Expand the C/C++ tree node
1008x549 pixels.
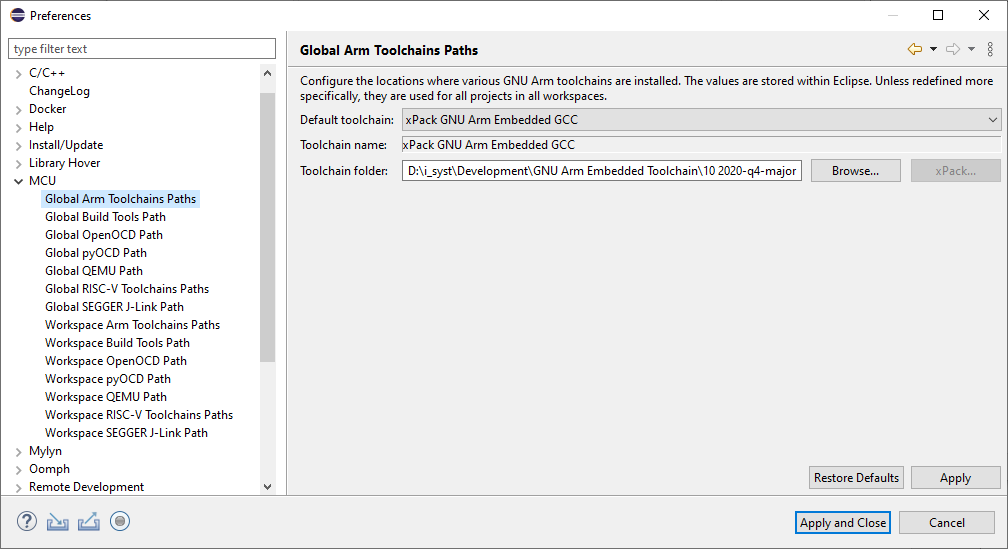(x=19, y=73)
